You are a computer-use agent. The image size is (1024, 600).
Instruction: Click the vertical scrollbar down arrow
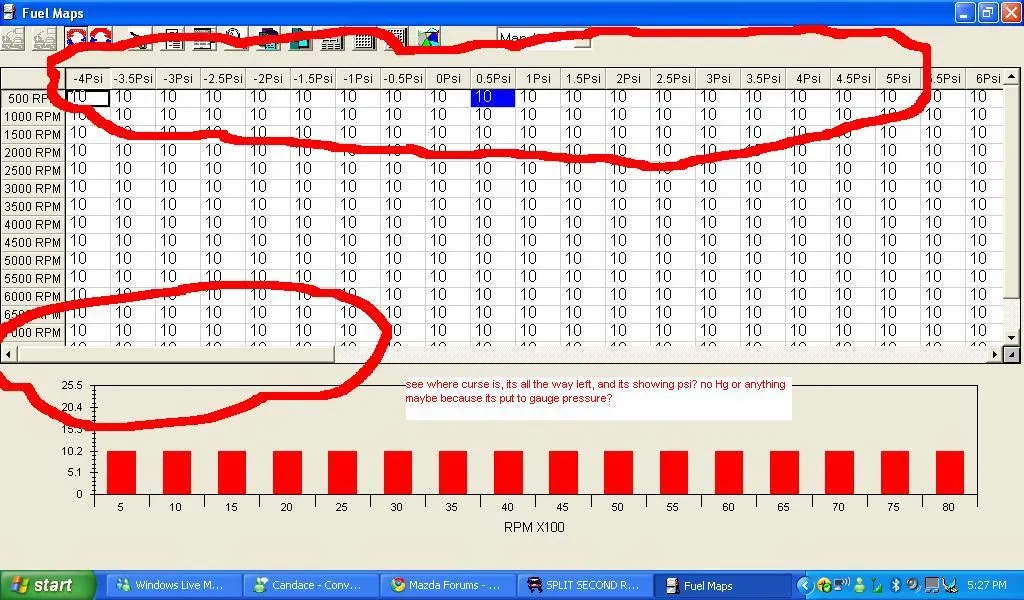click(1011, 355)
